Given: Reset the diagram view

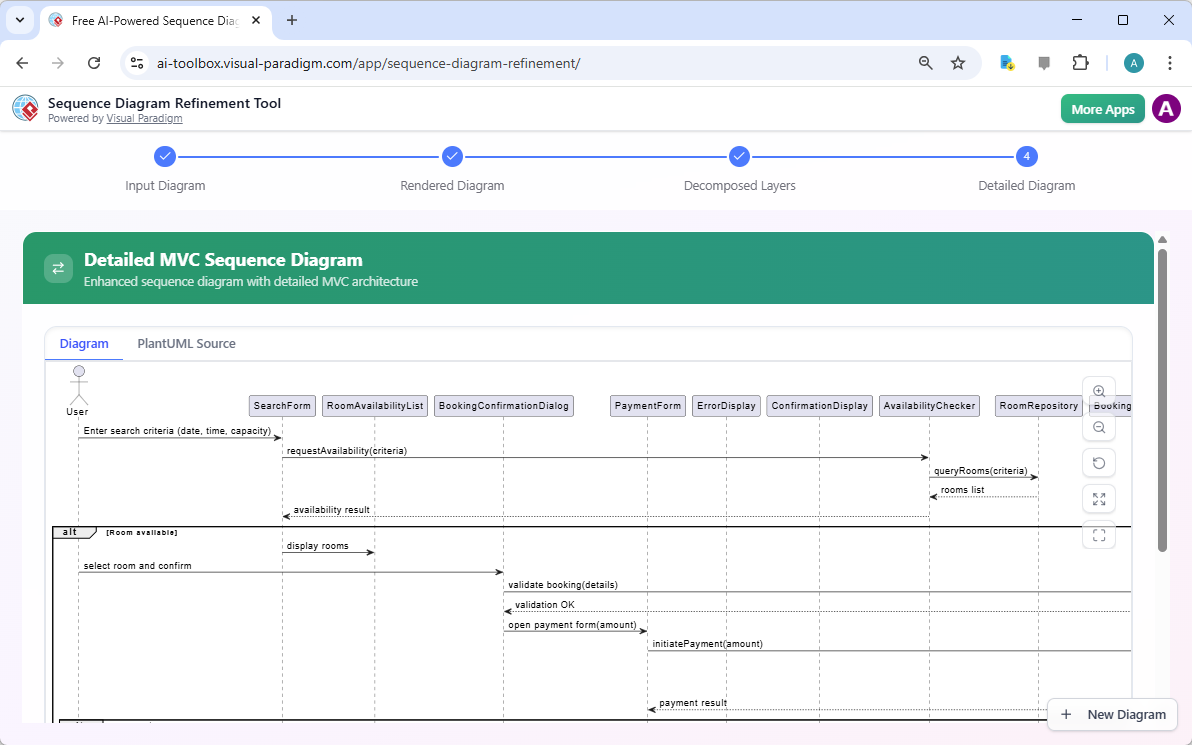Looking at the screenshot, I should [x=1099, y=463].
